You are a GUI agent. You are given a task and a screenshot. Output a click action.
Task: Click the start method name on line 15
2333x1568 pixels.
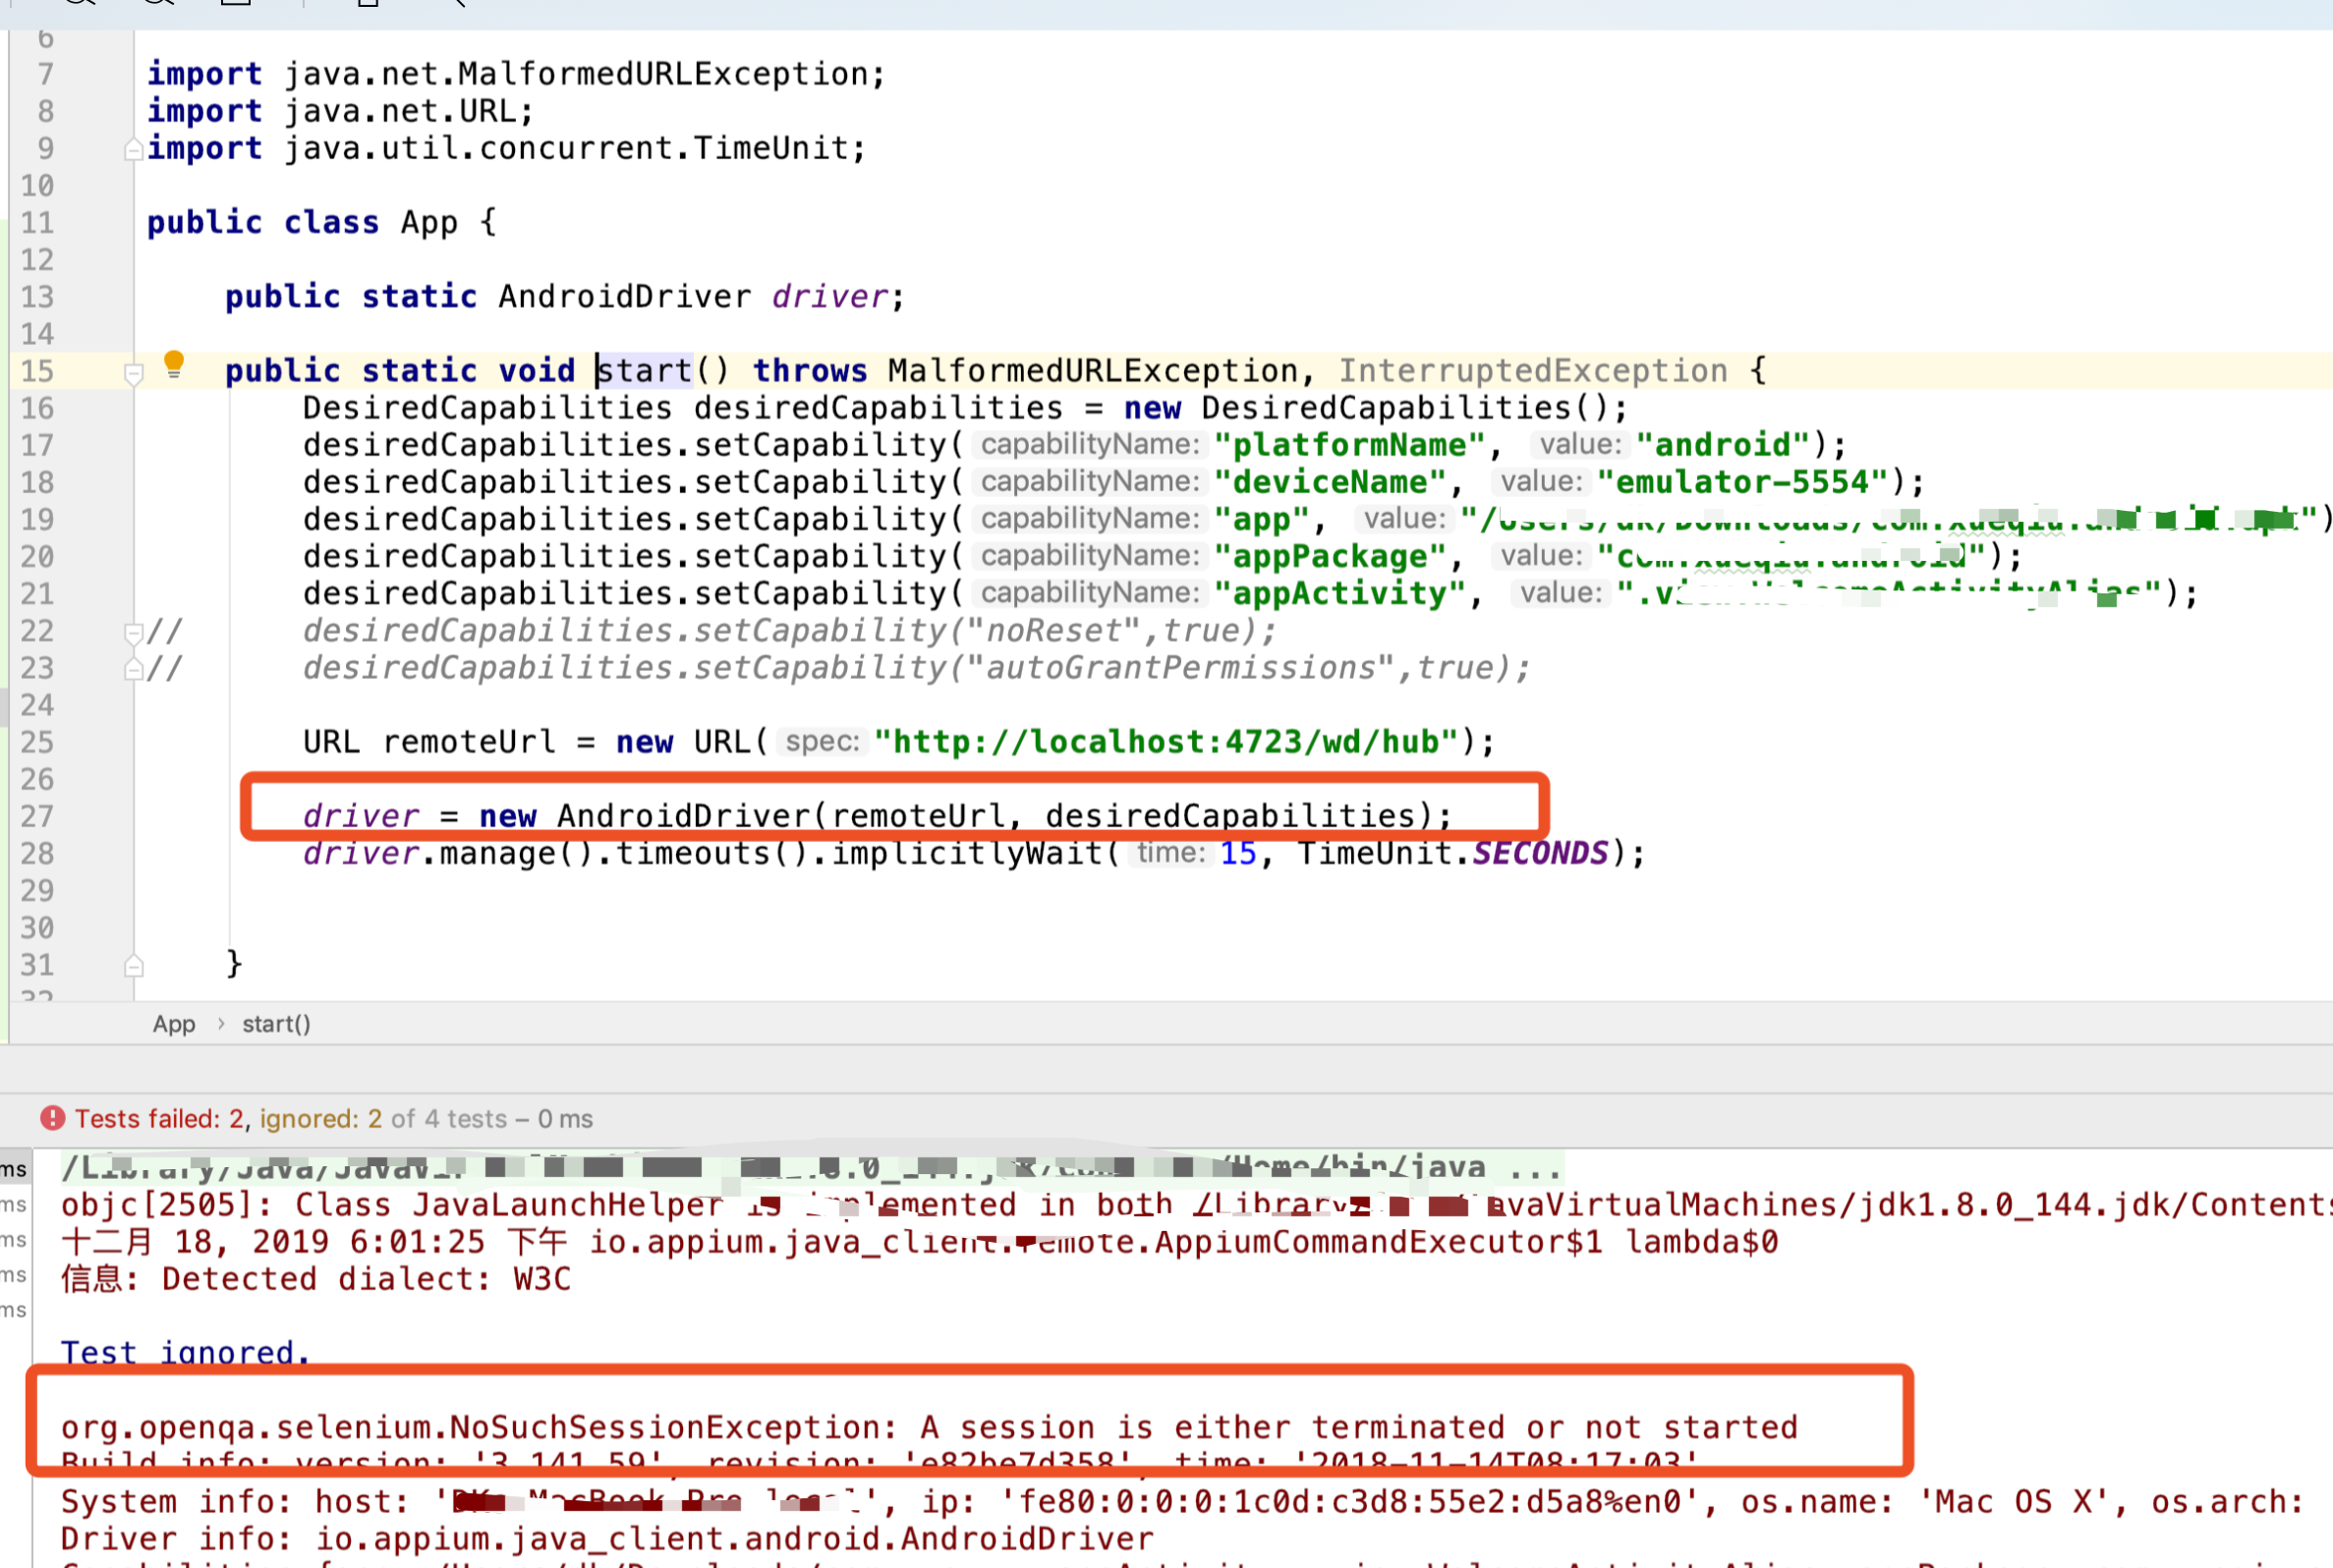tap(645, 371)
